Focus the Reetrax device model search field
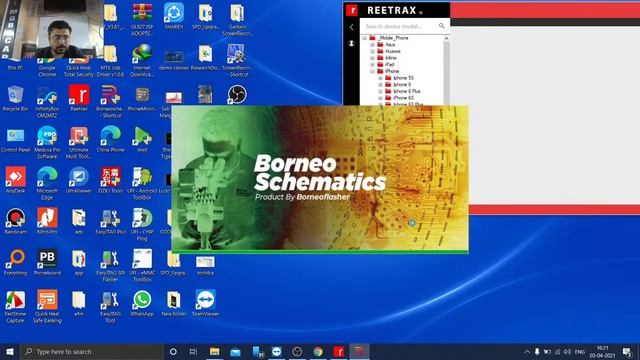This screenshot has height=360, width=640. pyautogui.click(x=401, y=26)
